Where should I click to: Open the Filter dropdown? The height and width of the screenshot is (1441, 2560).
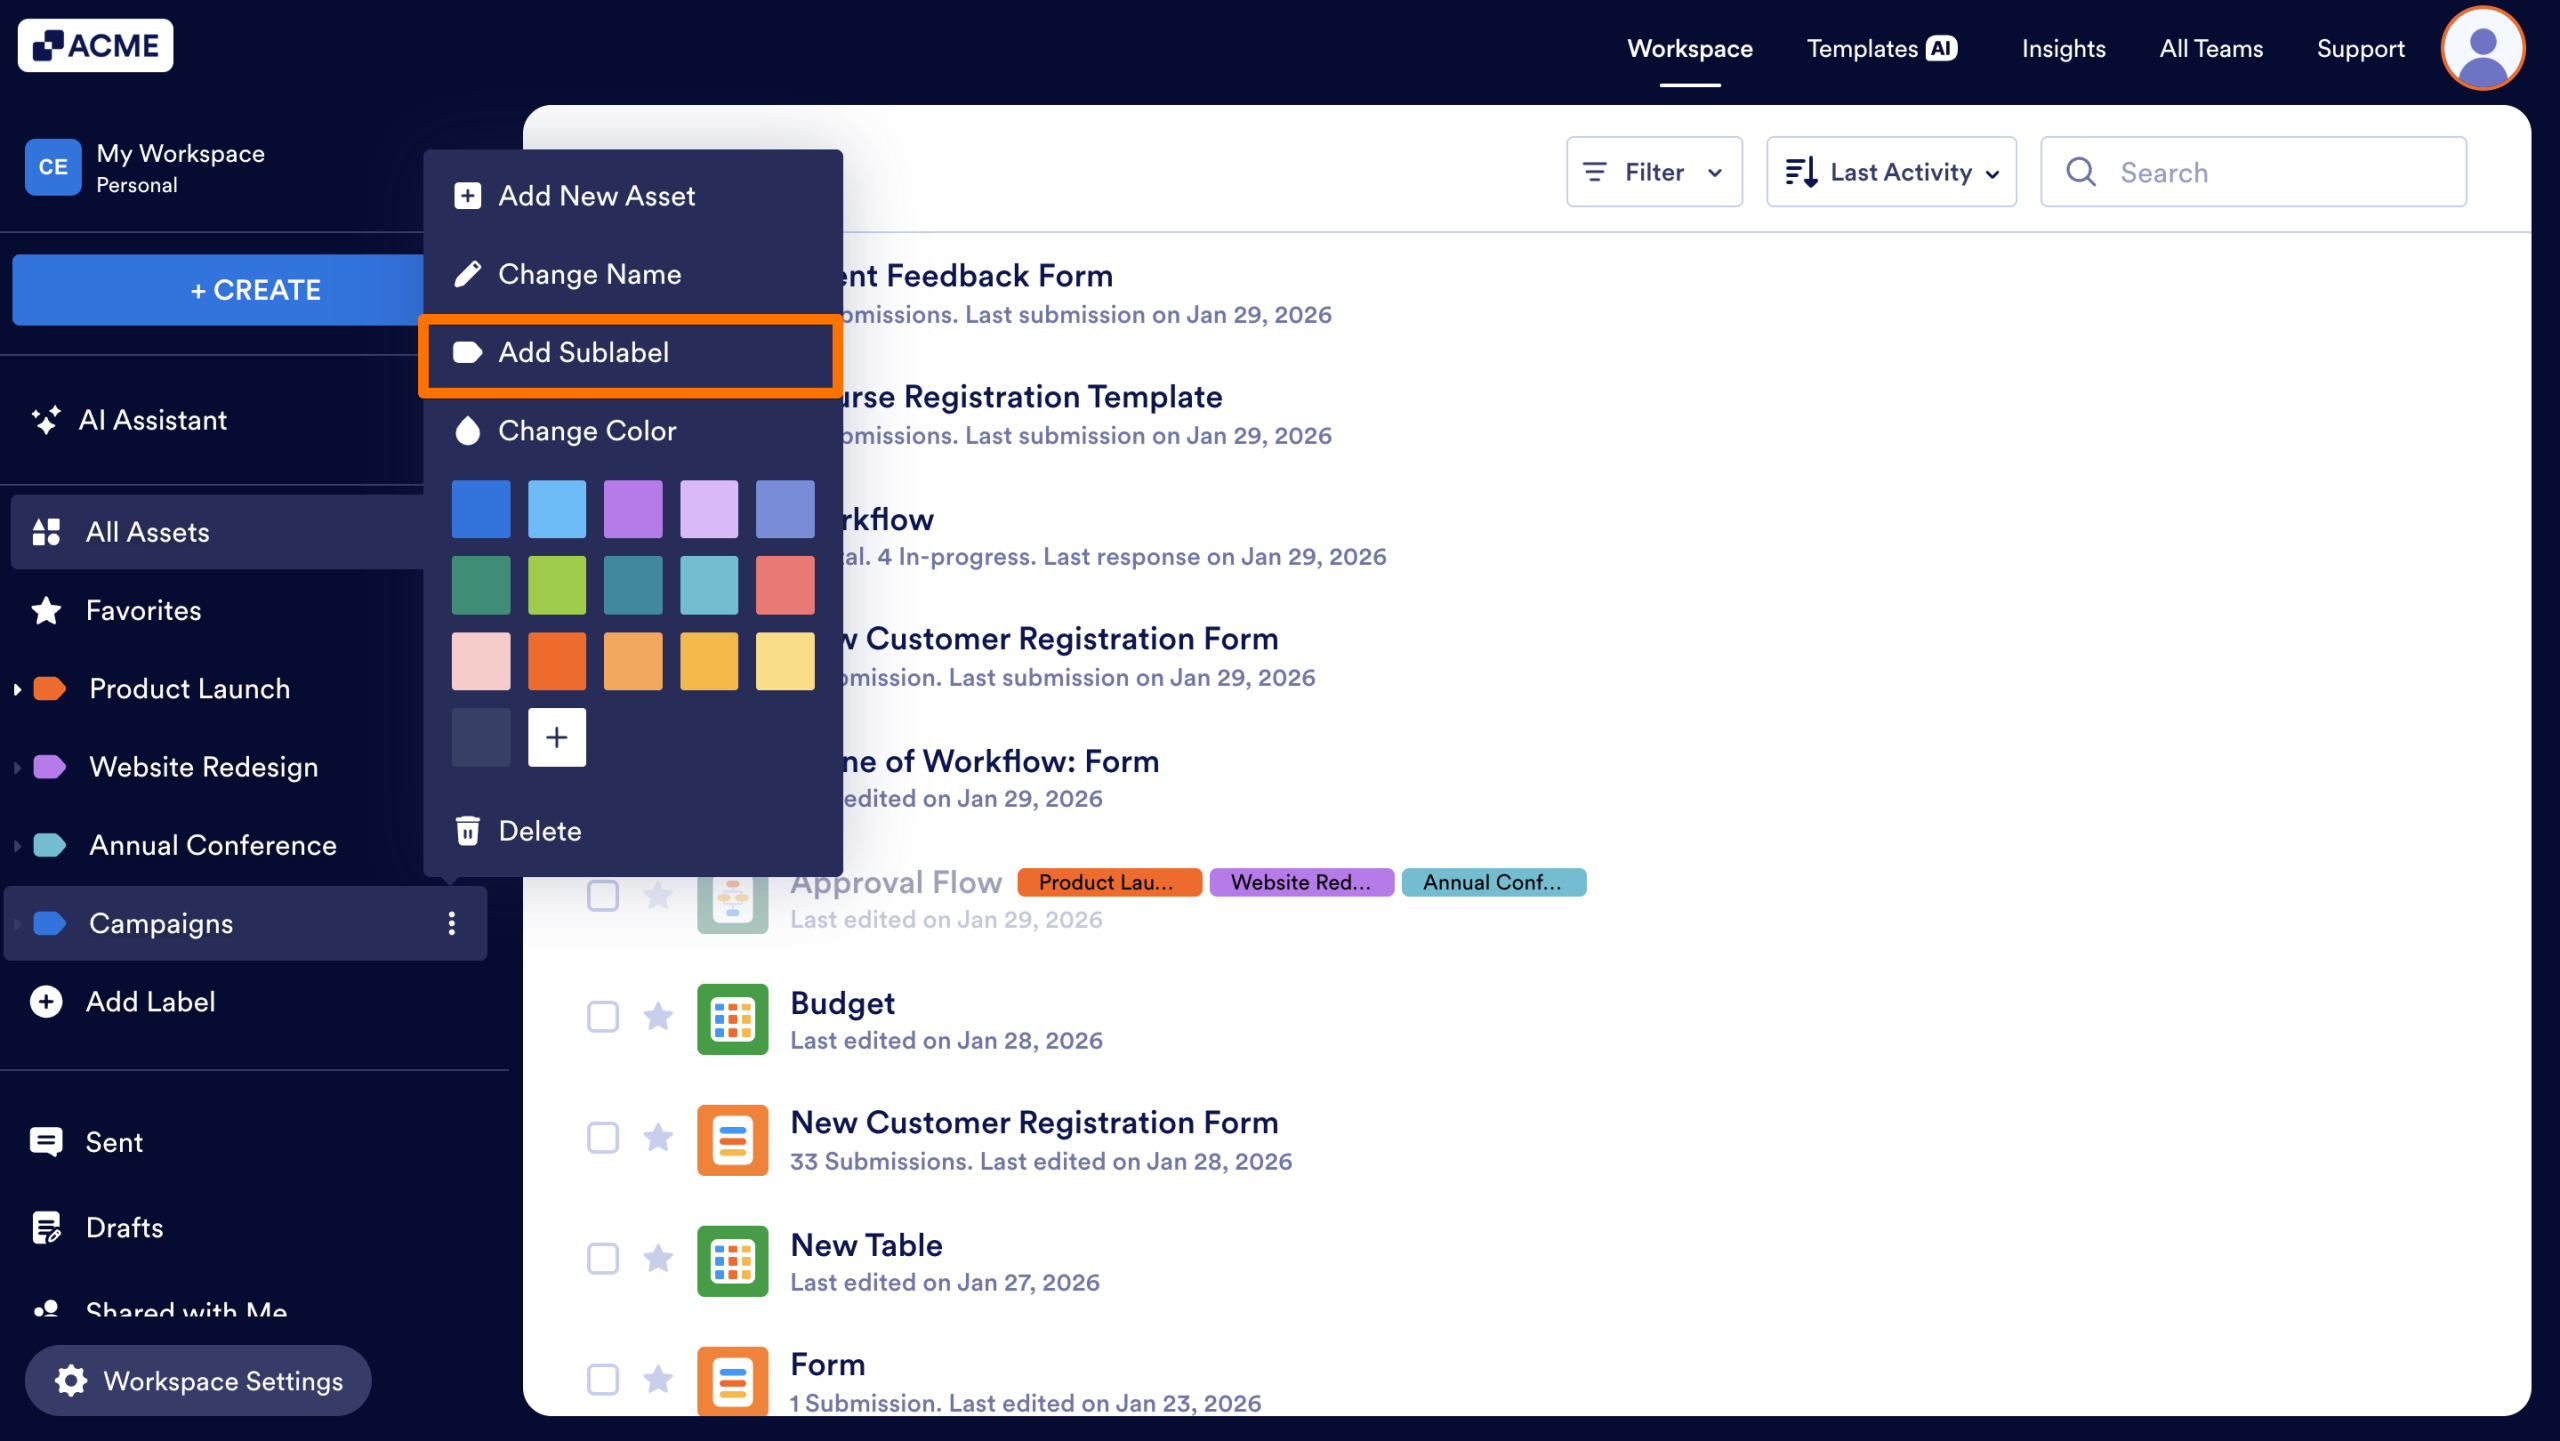point(1654,171)
